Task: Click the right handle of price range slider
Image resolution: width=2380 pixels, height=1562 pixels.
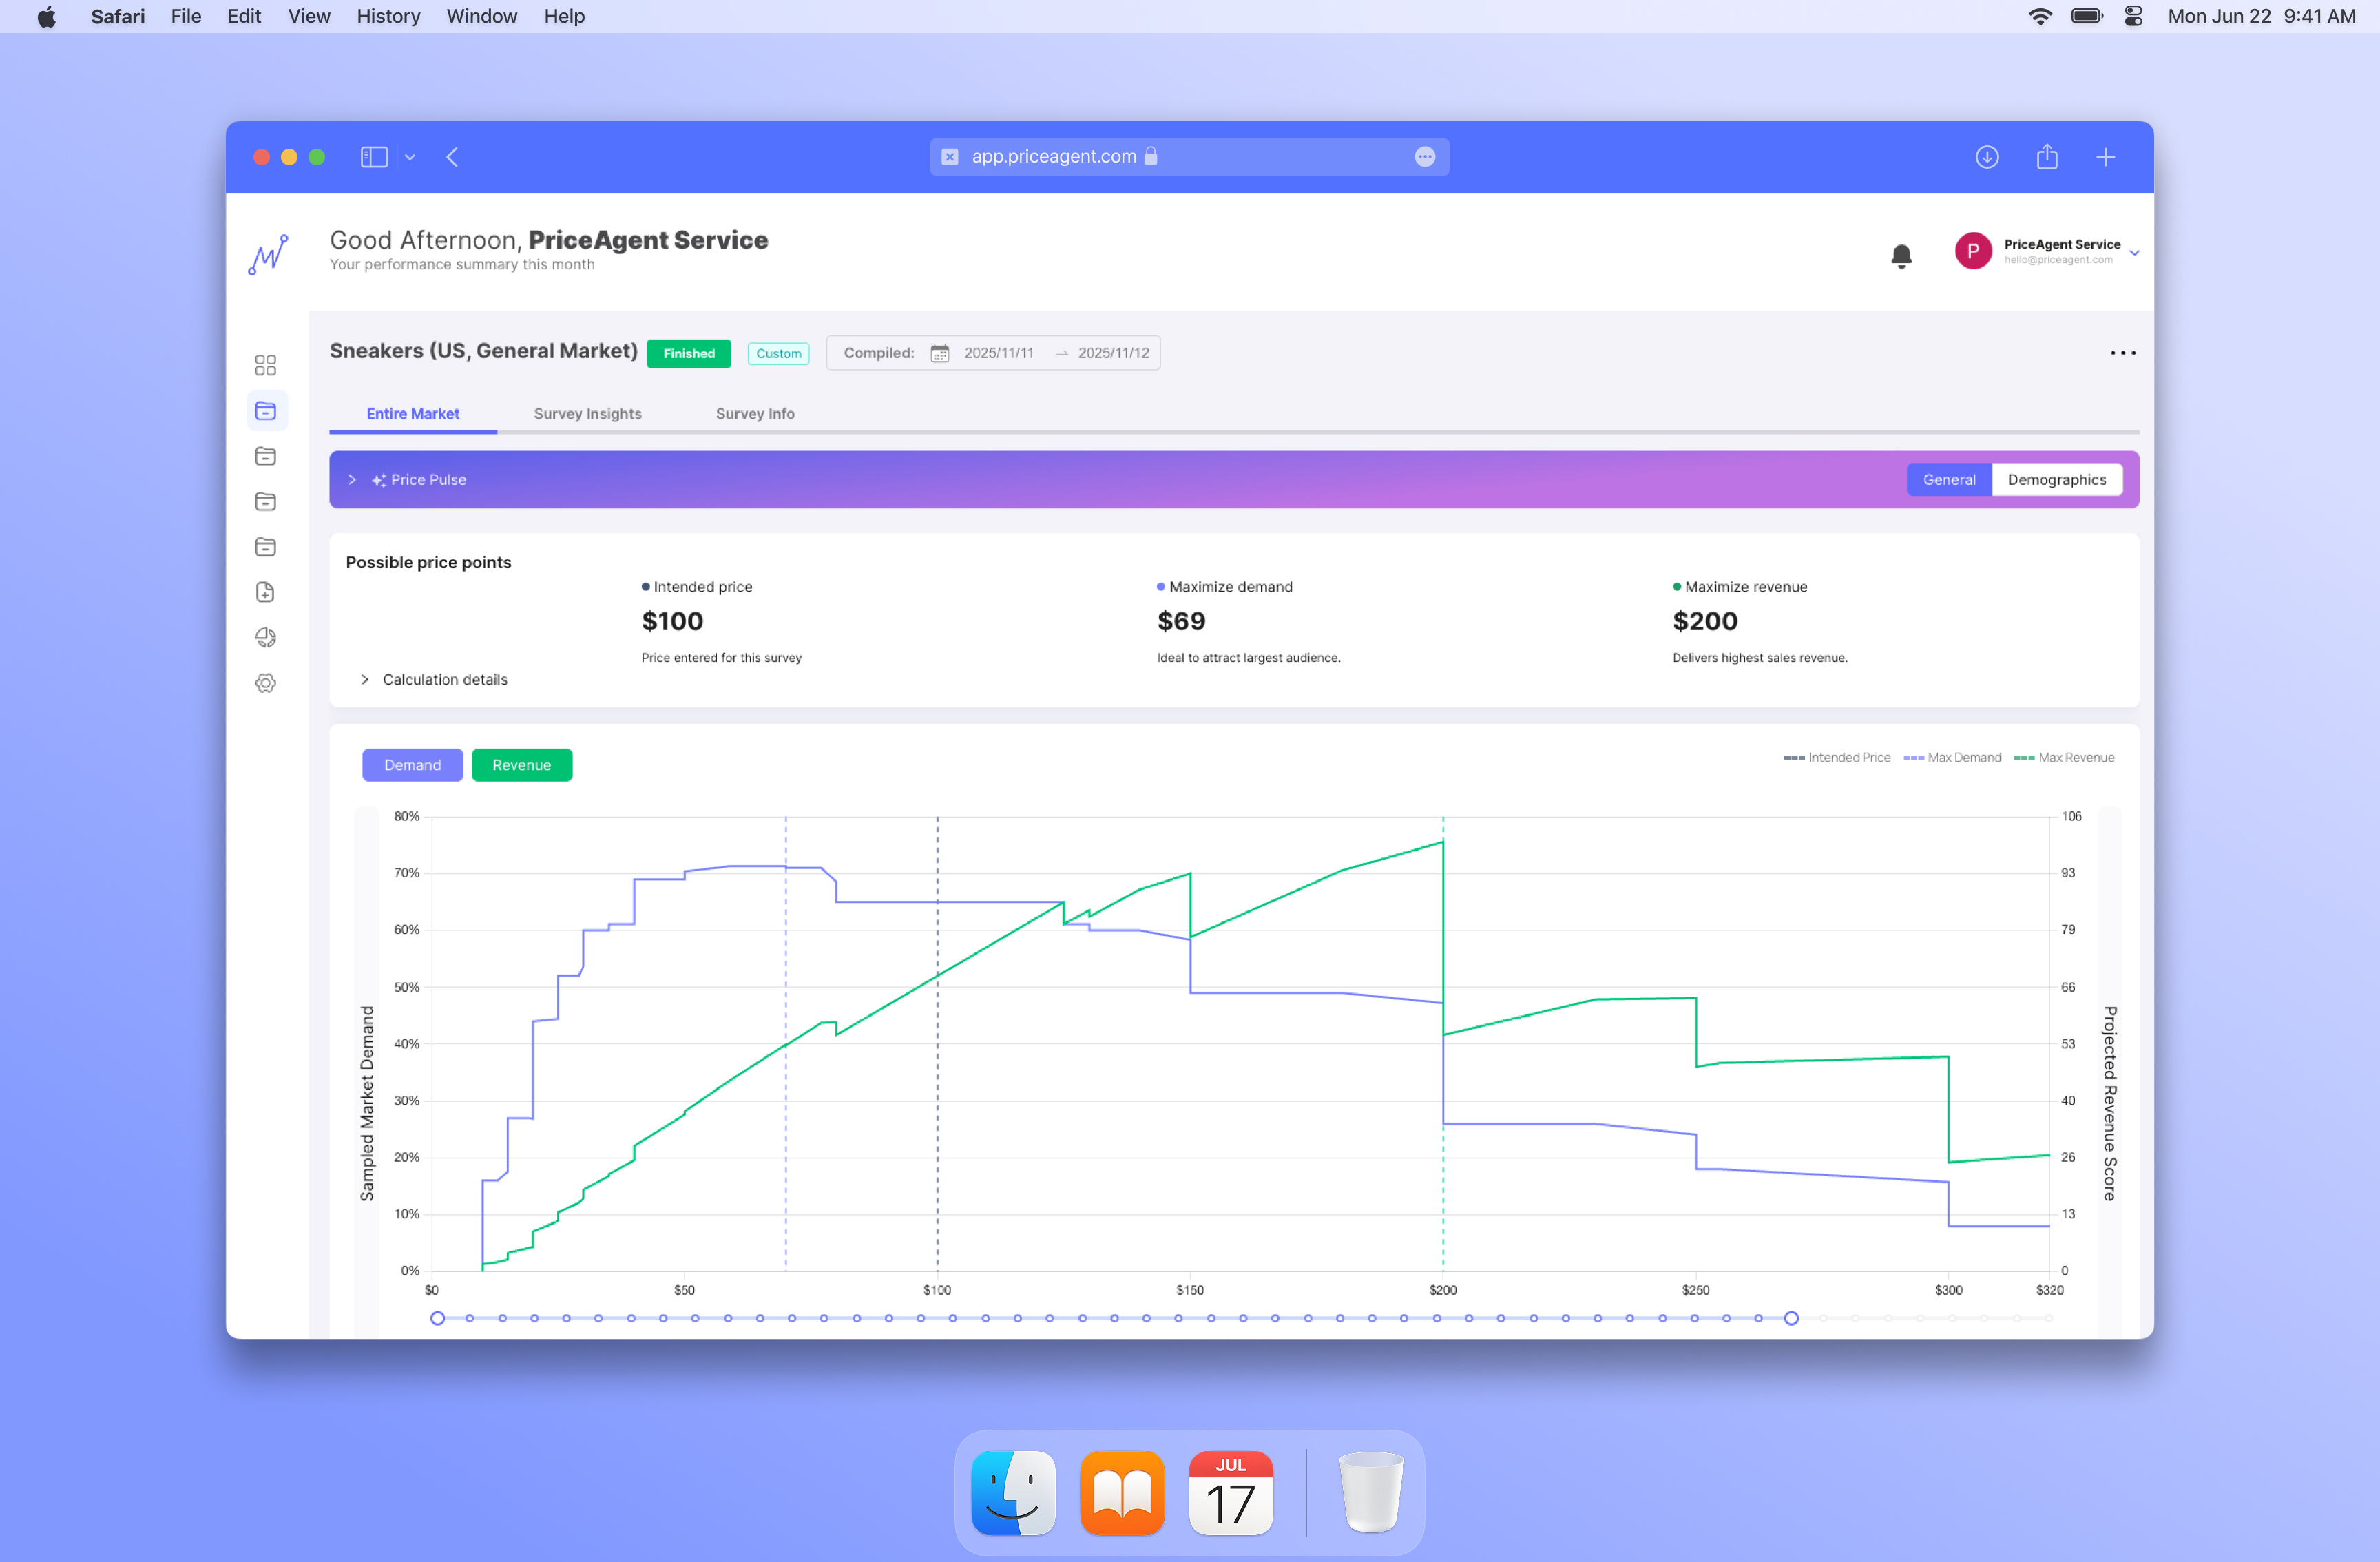Action: (1791, 1319)
